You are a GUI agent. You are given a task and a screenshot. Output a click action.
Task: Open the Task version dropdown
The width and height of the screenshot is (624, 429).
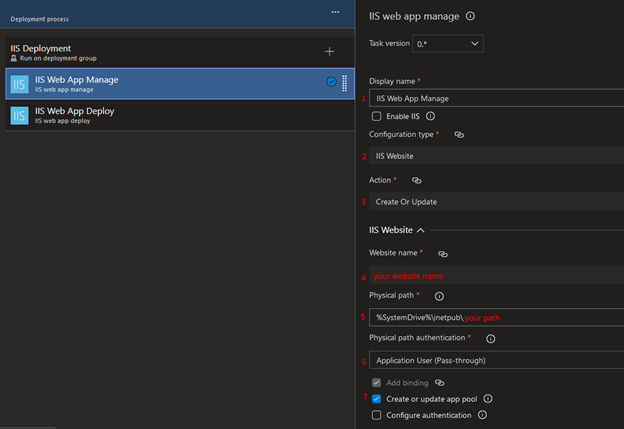(x=448, y=43)
